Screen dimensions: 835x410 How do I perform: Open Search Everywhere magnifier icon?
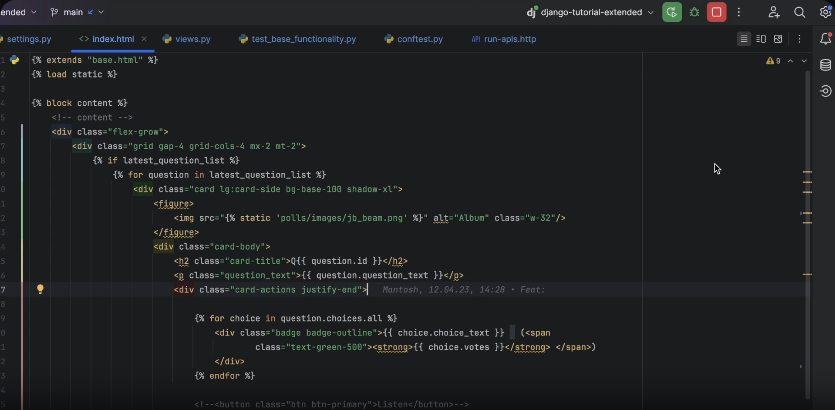point(799,12)
